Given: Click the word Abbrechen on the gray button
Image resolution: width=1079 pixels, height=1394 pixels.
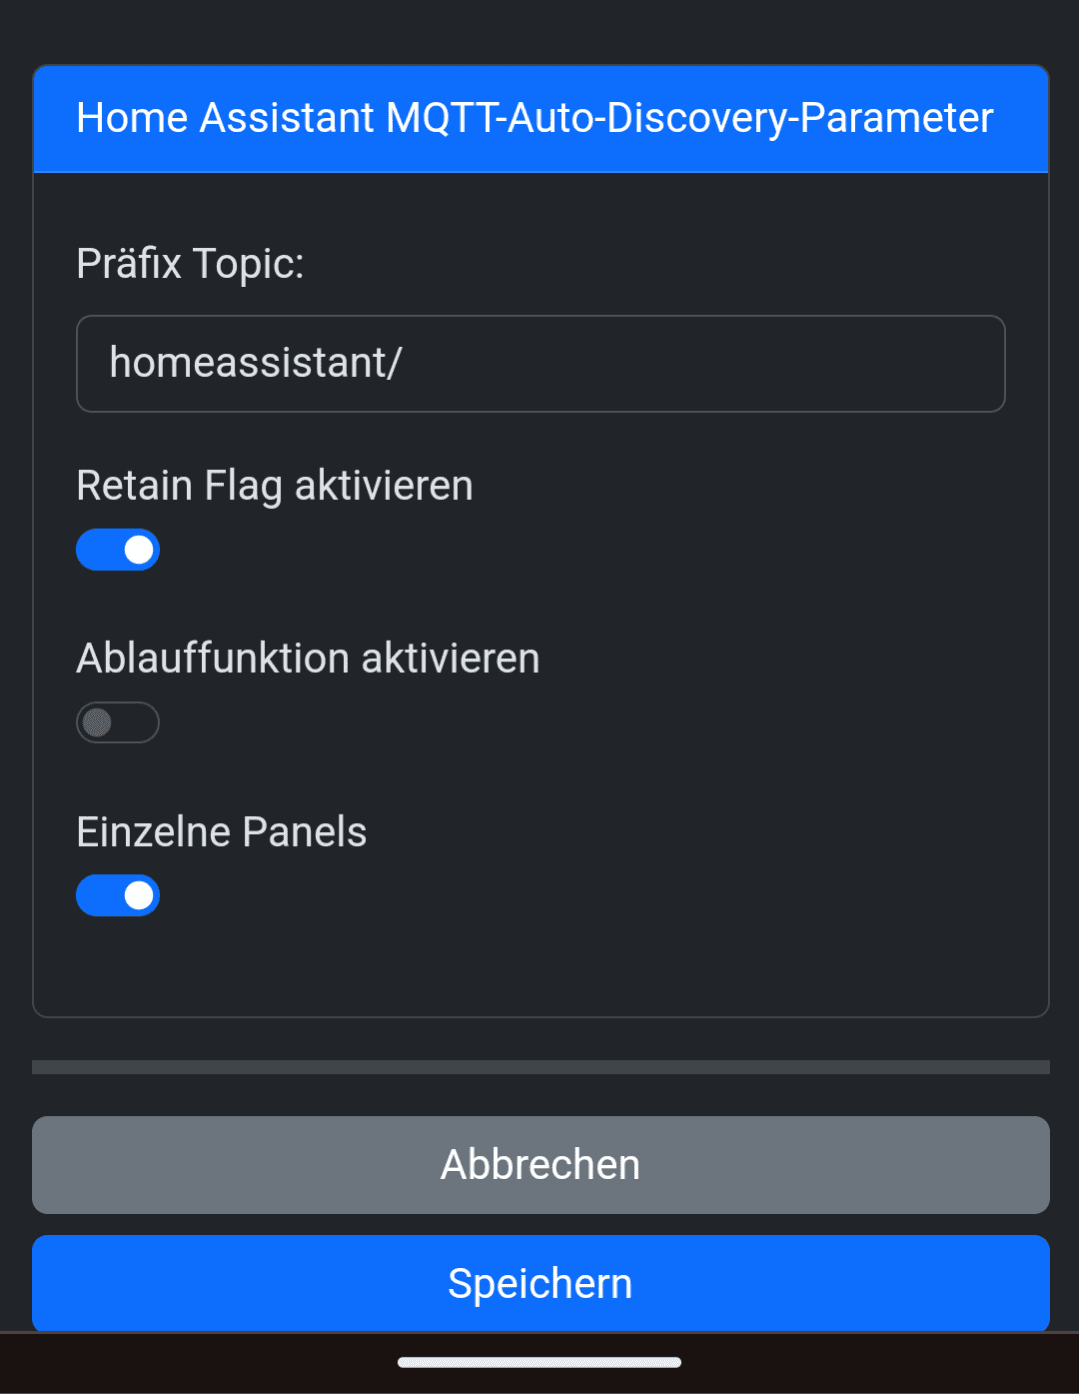Looking at the screenshot, I should (540, 1165).
